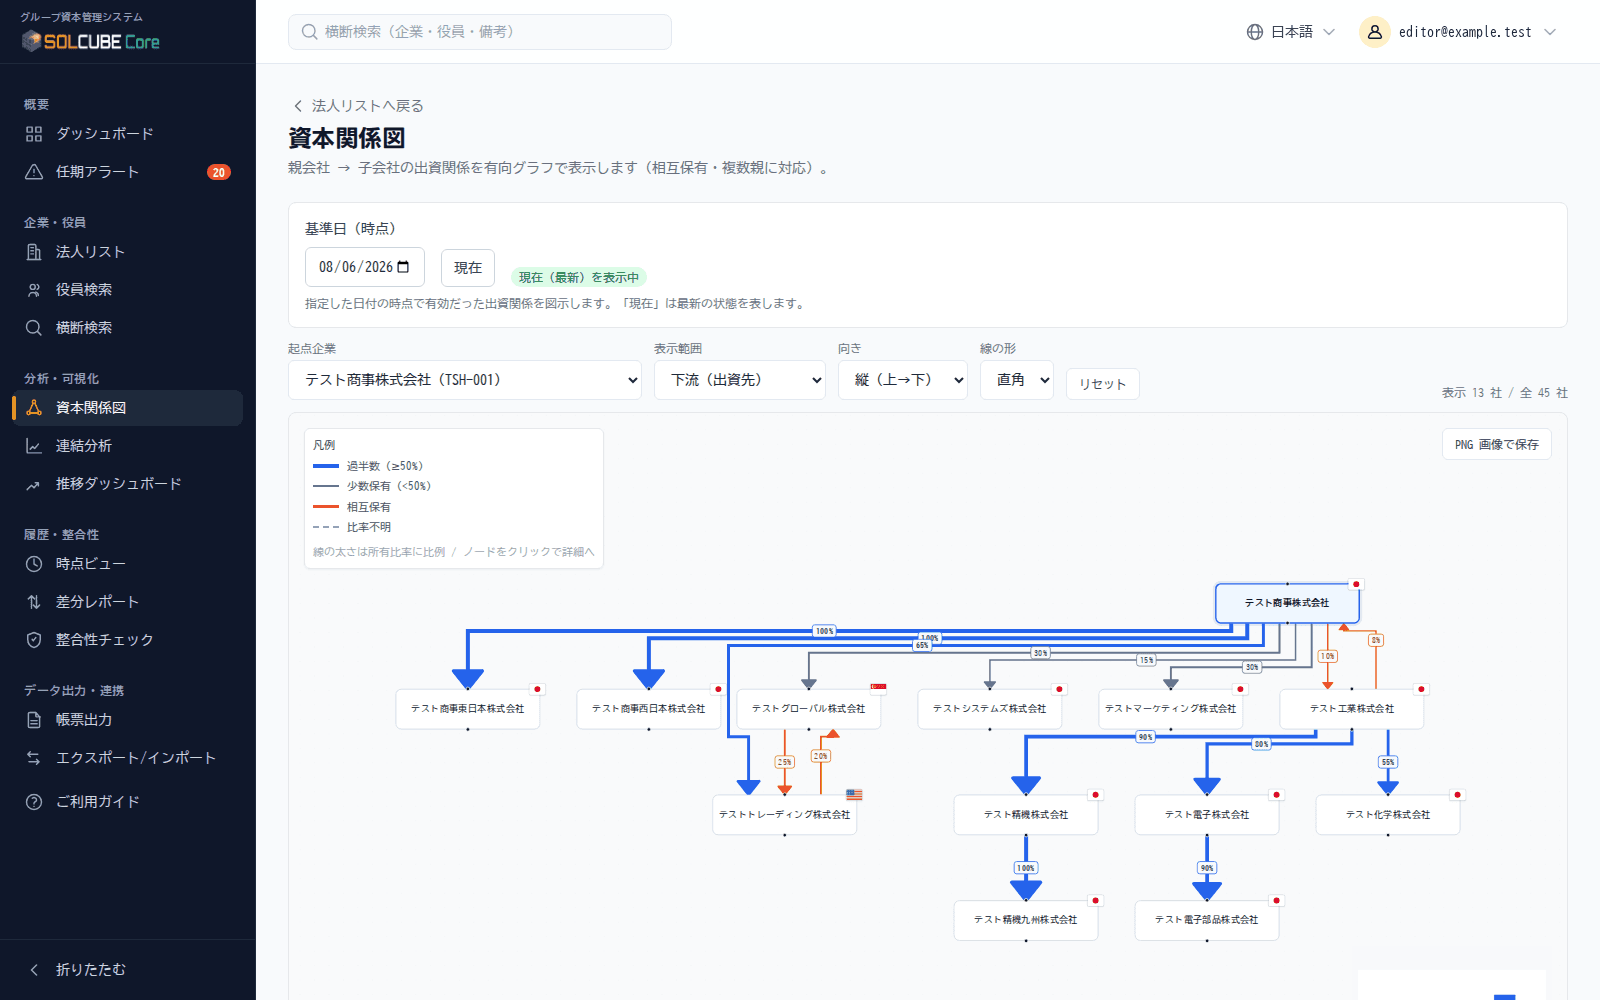Open the 線の形 直角 dropdown
The height and width of the screenshot is (1000, 1600).
click(1017, 380)
